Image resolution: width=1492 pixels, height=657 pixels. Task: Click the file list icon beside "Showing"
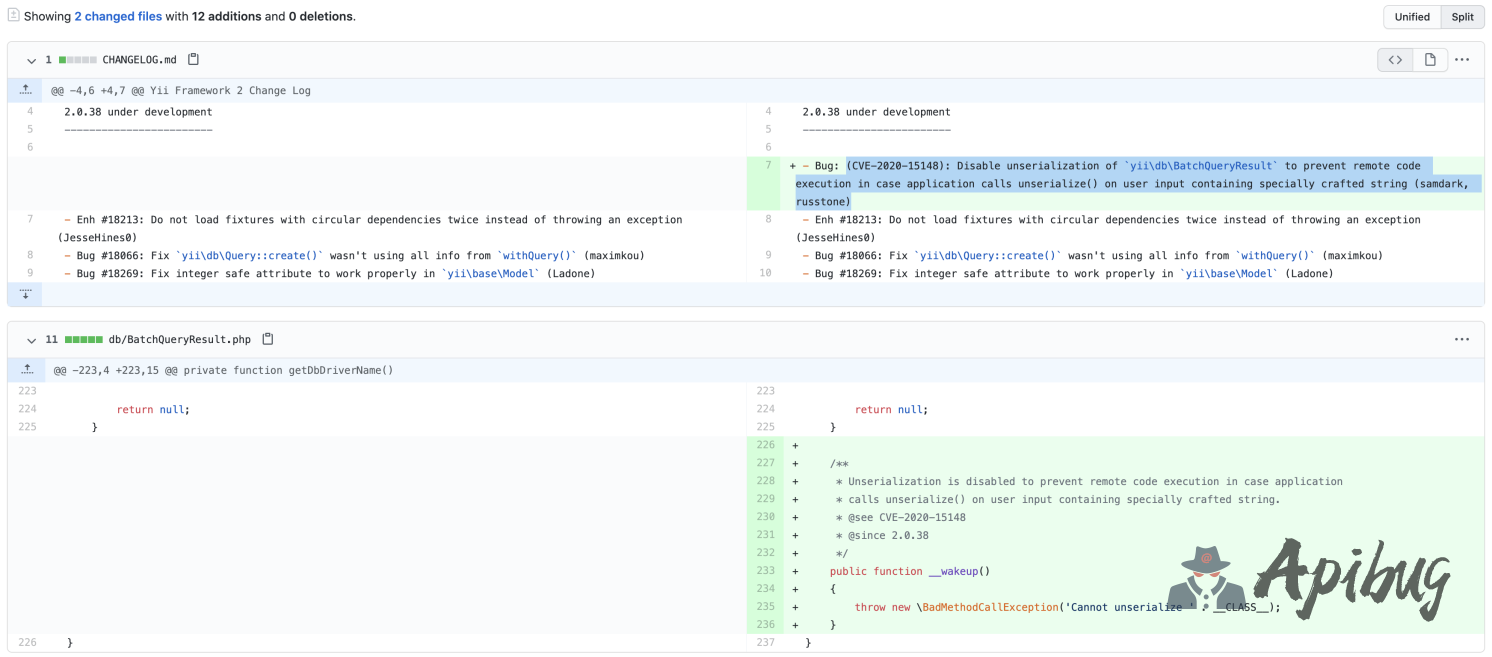[14, 16]
